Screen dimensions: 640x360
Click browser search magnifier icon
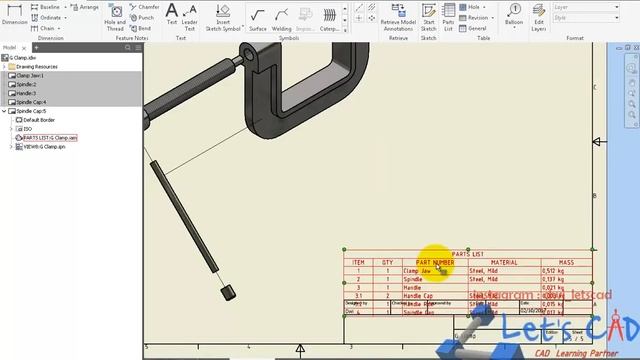pos(128,48)
